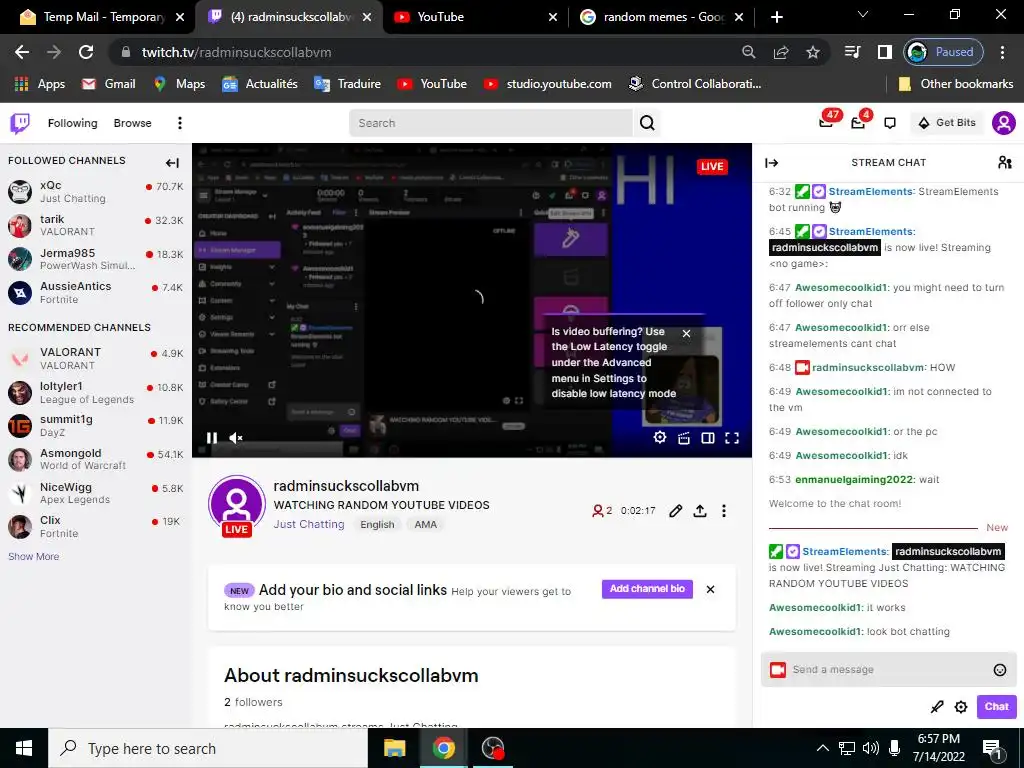
Task: Open the Clix Fortnite channel
Action: click(x=95, y=526)
